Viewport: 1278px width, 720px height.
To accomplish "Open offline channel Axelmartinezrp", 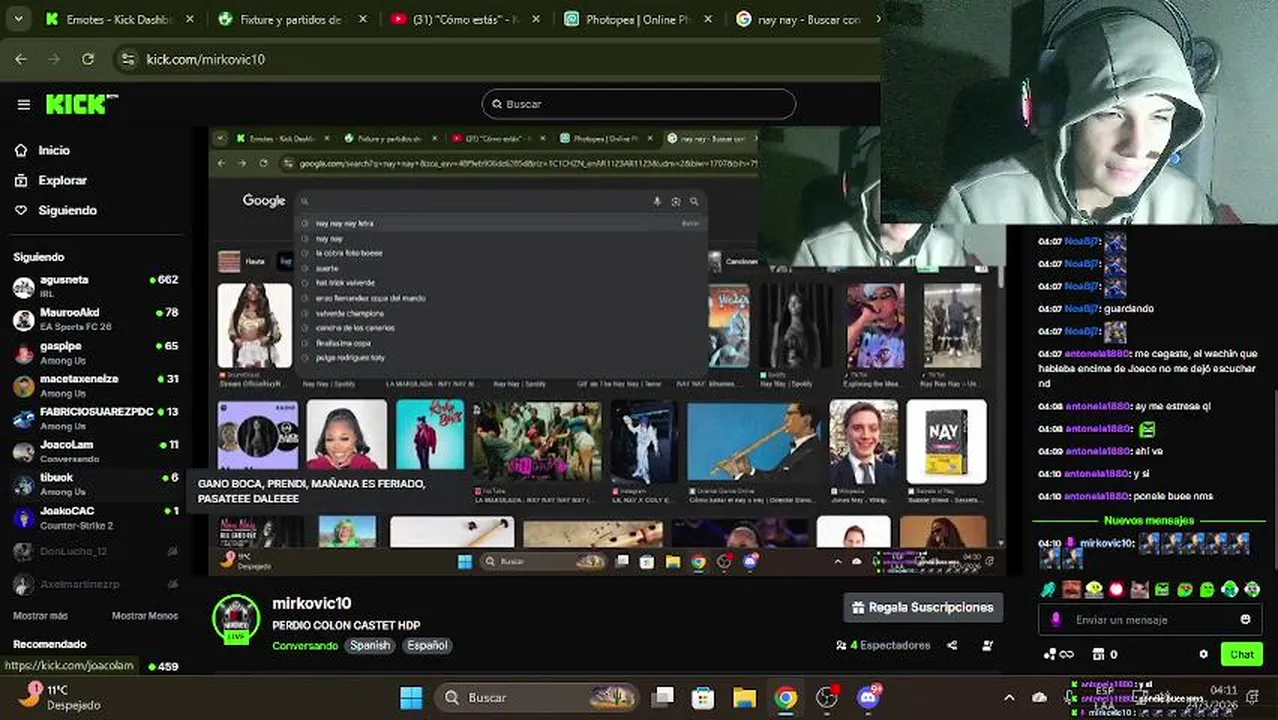I will (x=95, y=584).
